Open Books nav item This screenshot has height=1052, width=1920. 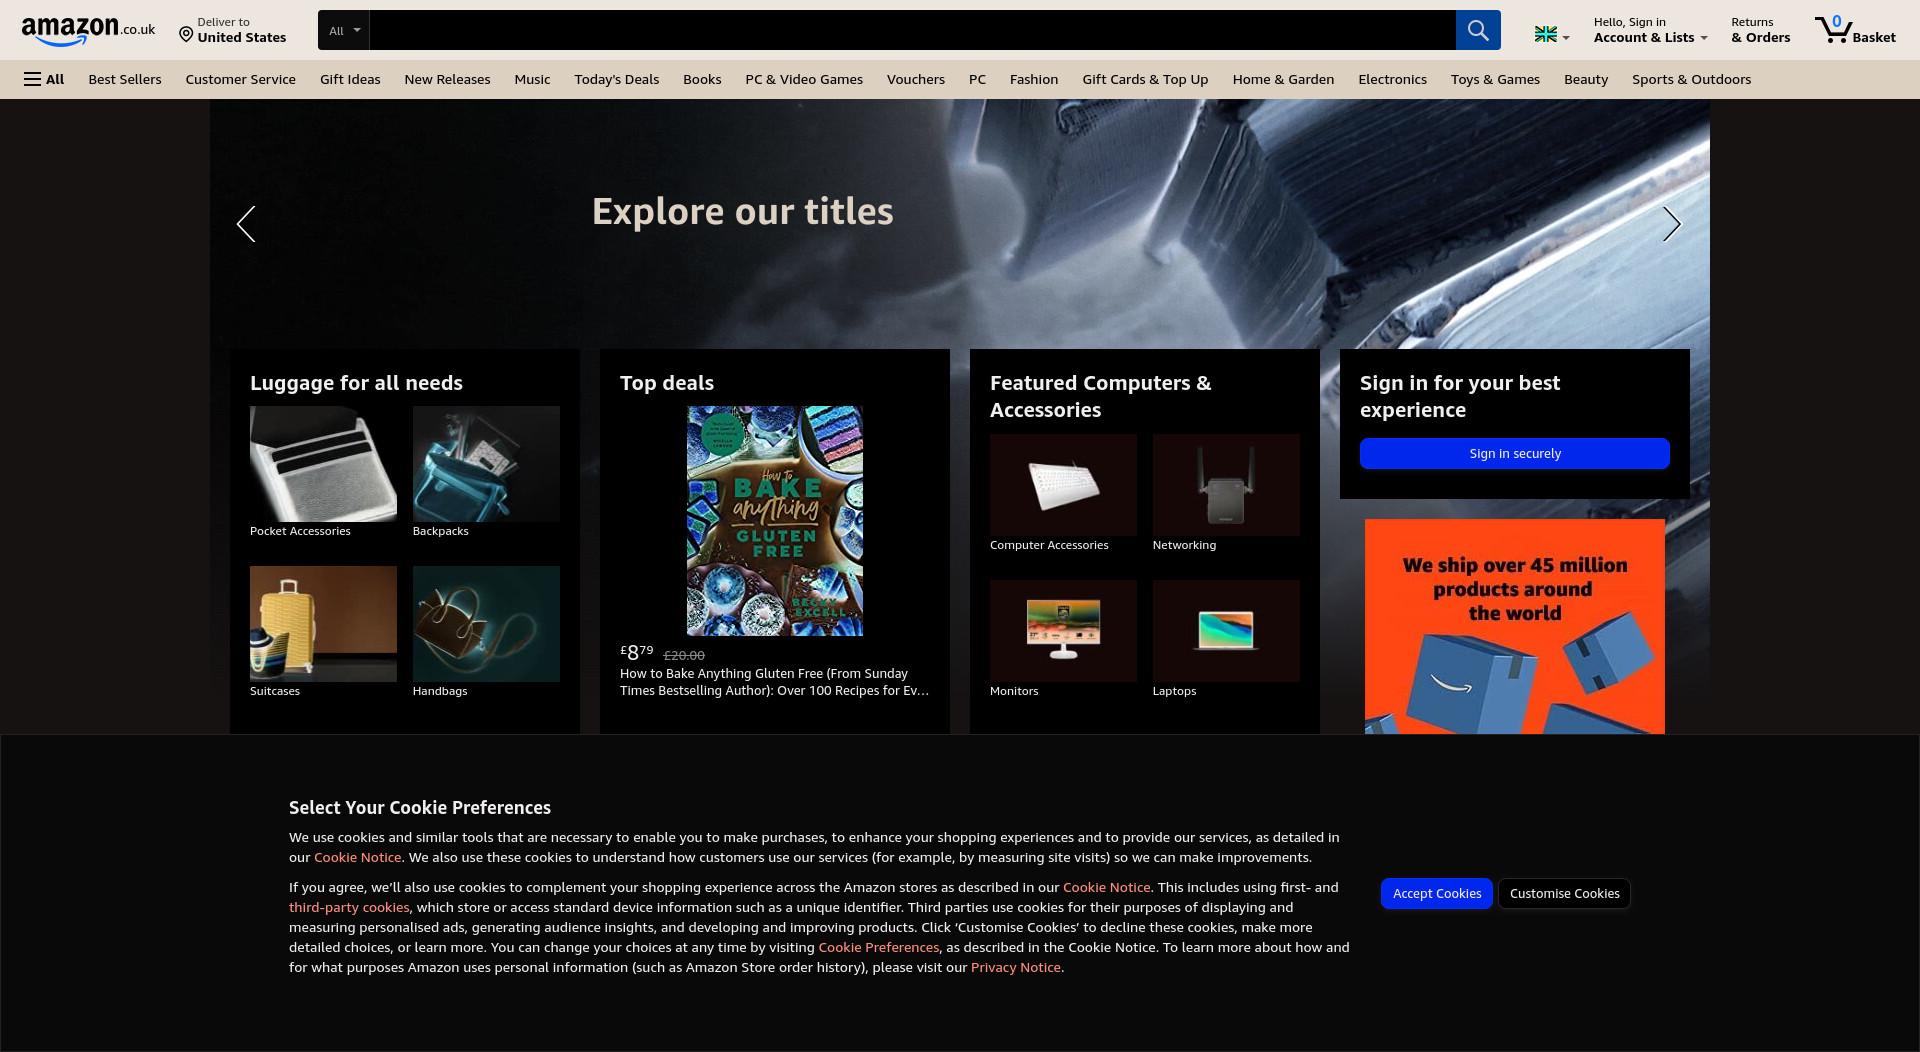(702, 79)
